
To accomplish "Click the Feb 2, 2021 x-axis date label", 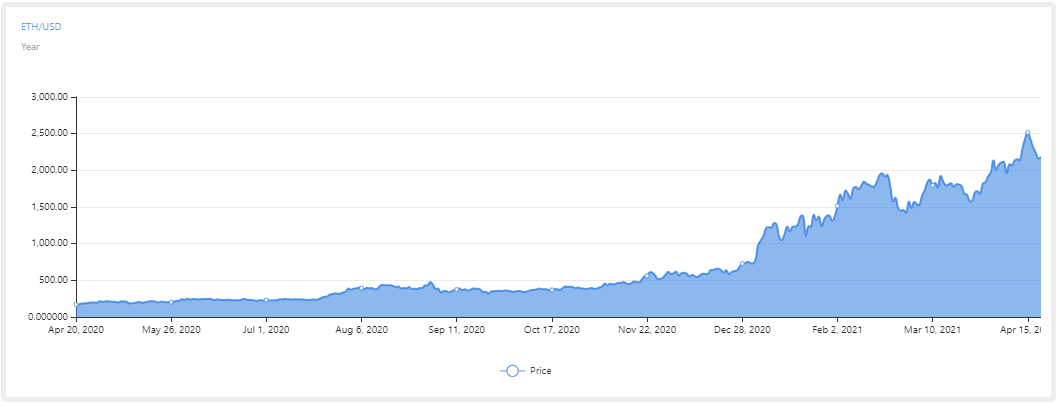I will point(837,329).
